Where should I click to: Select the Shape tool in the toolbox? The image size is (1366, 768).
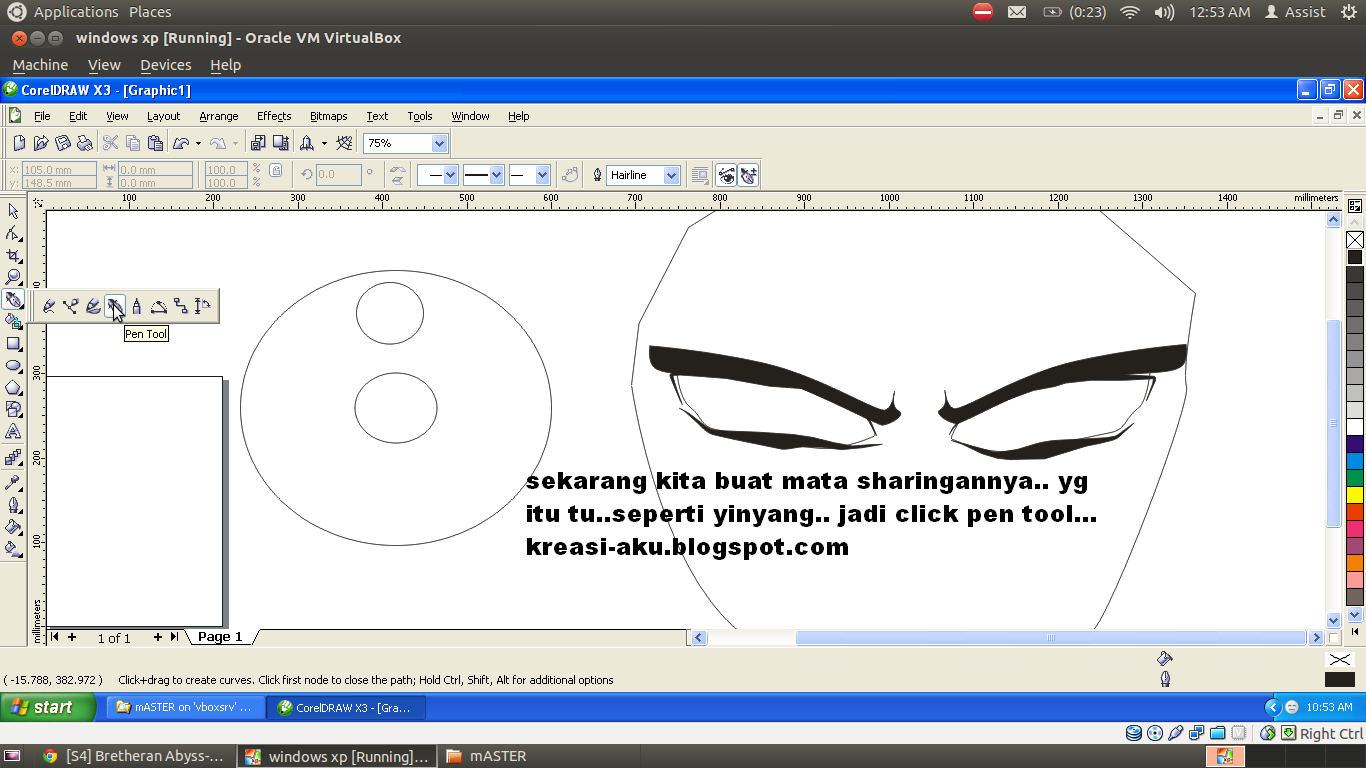click(13, 233)
